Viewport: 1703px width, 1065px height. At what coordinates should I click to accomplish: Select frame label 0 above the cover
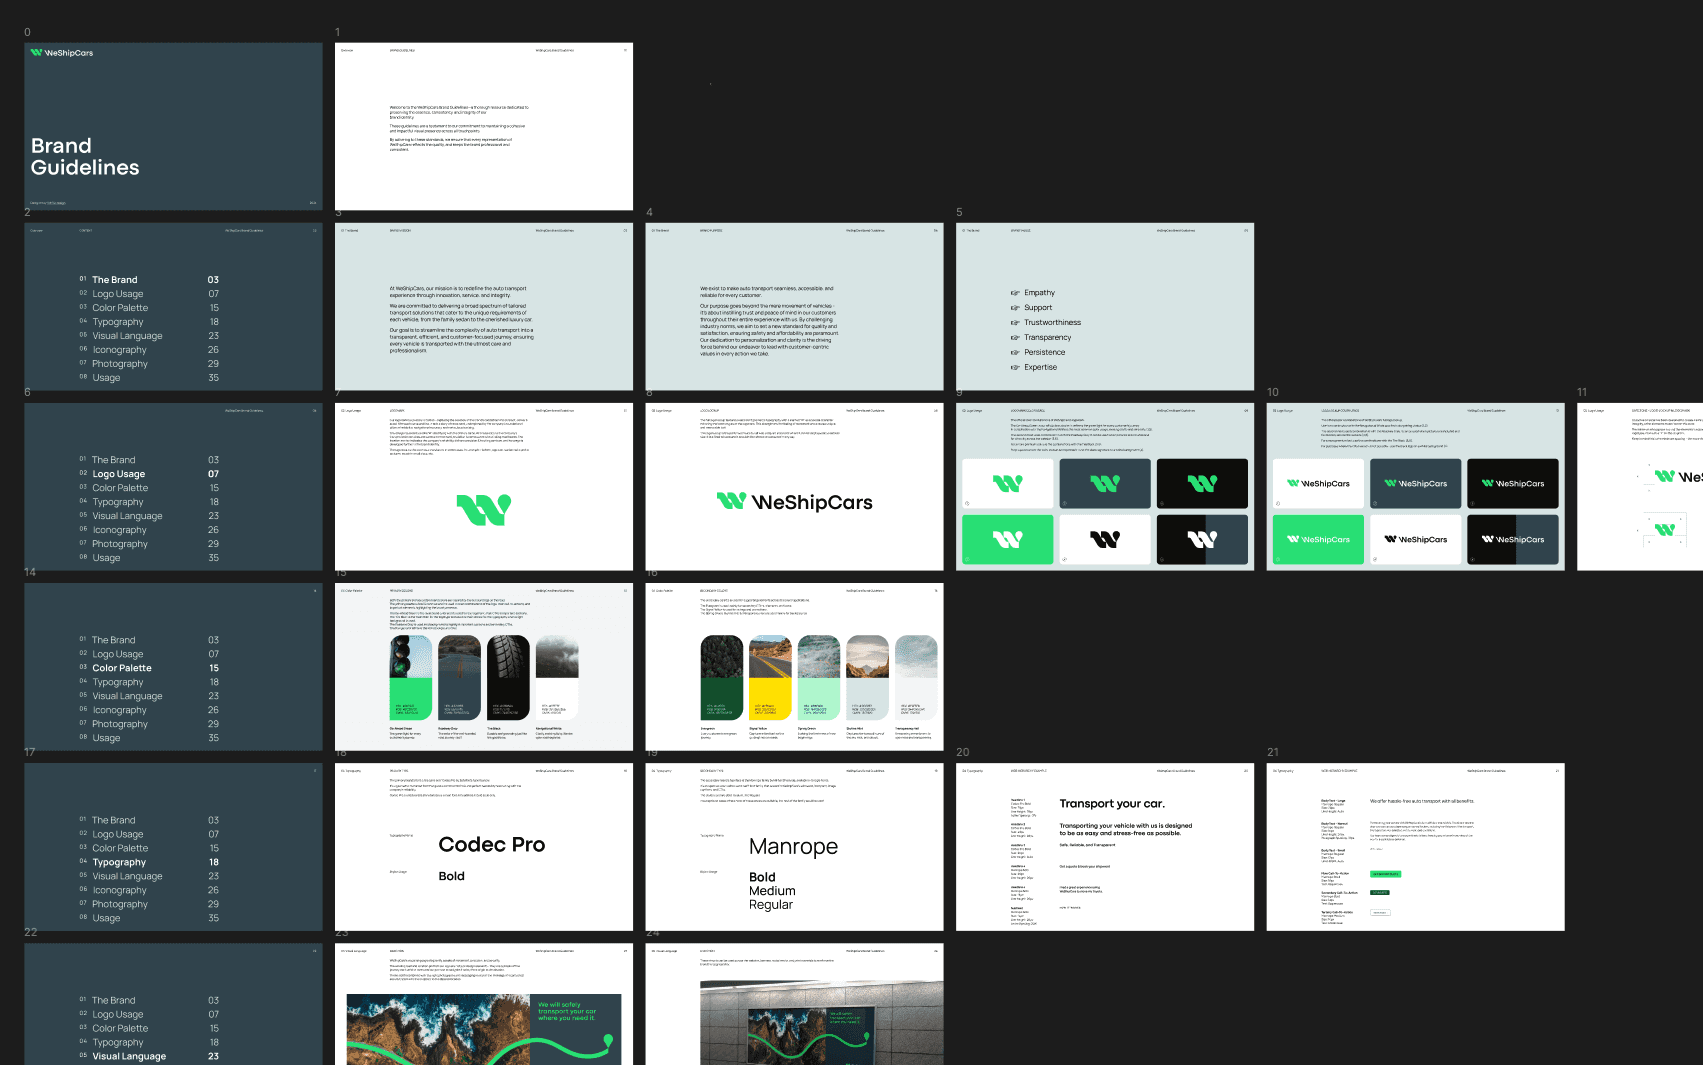click(27, 32)
